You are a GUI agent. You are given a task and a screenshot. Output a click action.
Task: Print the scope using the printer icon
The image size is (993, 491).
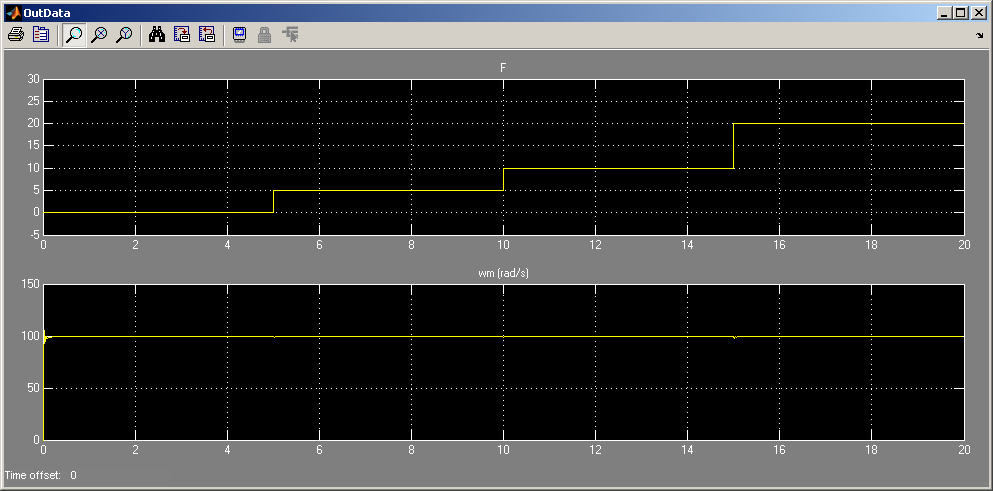coord(16,35)
